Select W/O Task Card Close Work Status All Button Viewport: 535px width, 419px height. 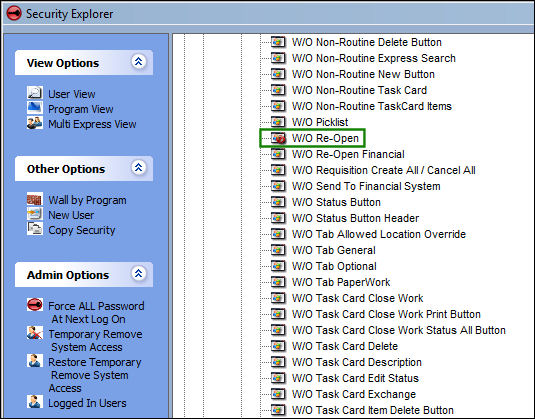(x=399, y=330)
